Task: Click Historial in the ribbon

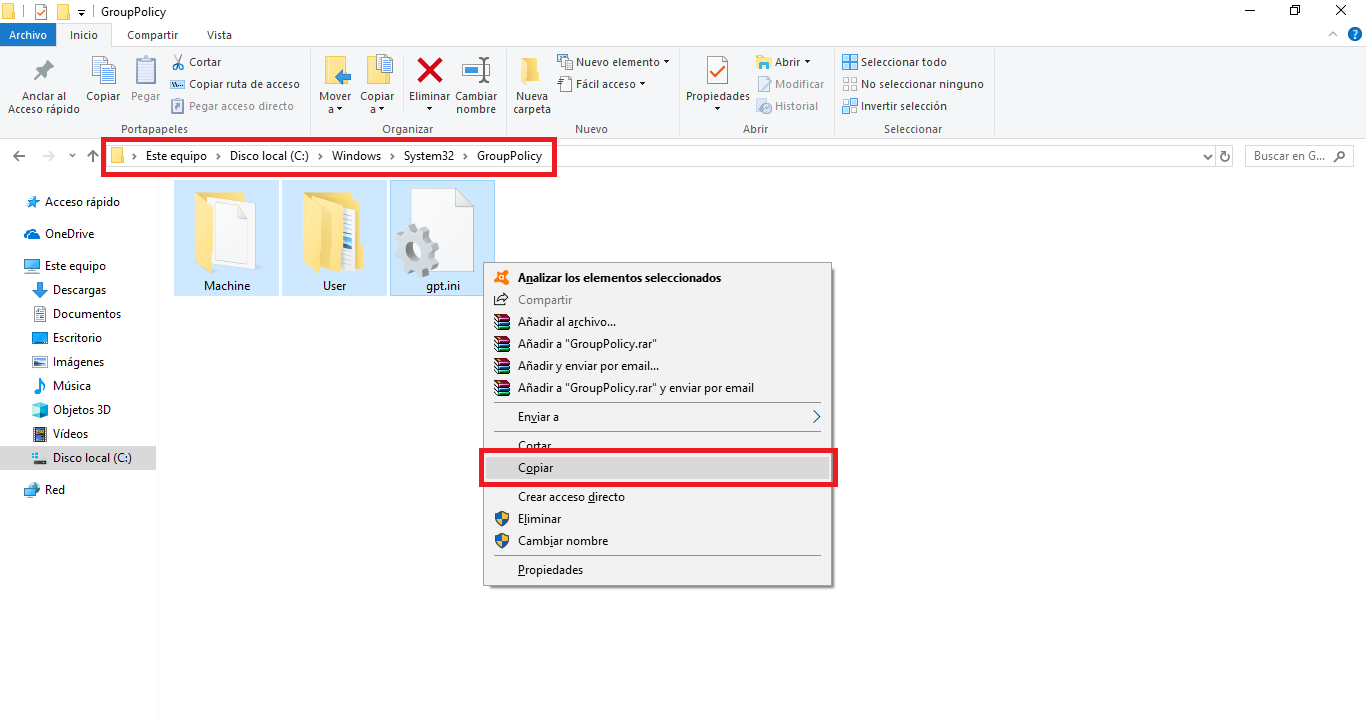Action: pyautogui.click(x=788, y=106)
